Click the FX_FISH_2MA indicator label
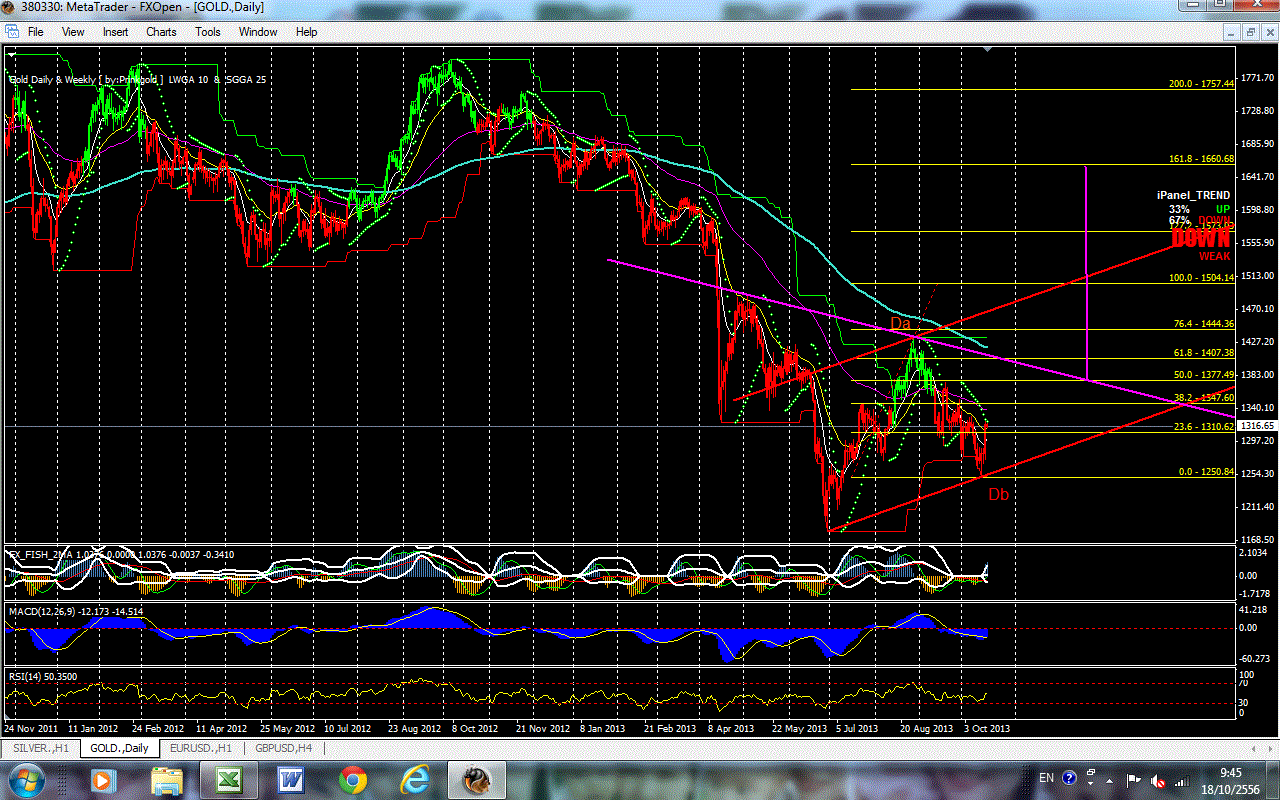This screenshot has width=1280, height=800. pyautogui.click(x=122, y=553)
